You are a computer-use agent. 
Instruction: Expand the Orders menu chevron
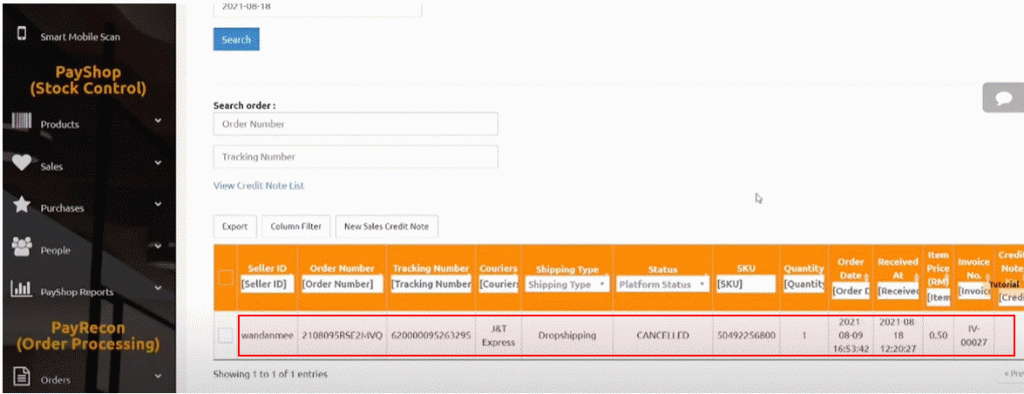(158, 376)
